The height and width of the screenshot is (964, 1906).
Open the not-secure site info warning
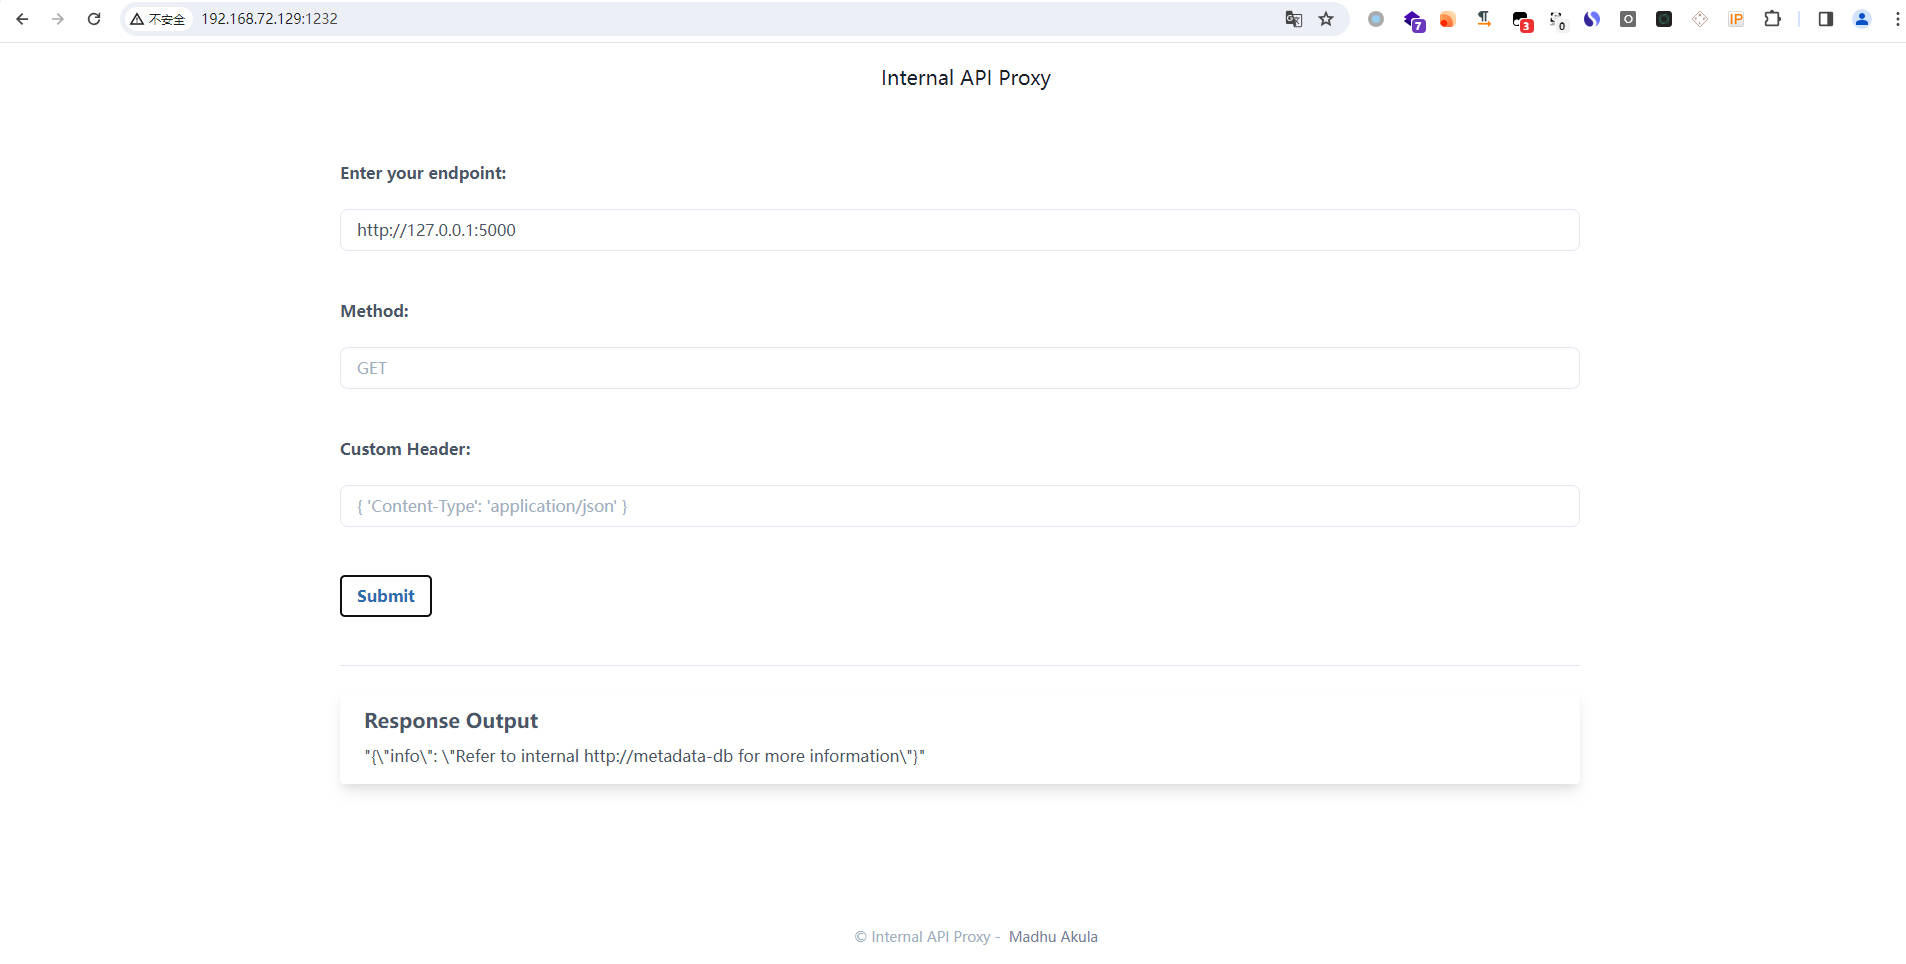(x=158, y=19)
